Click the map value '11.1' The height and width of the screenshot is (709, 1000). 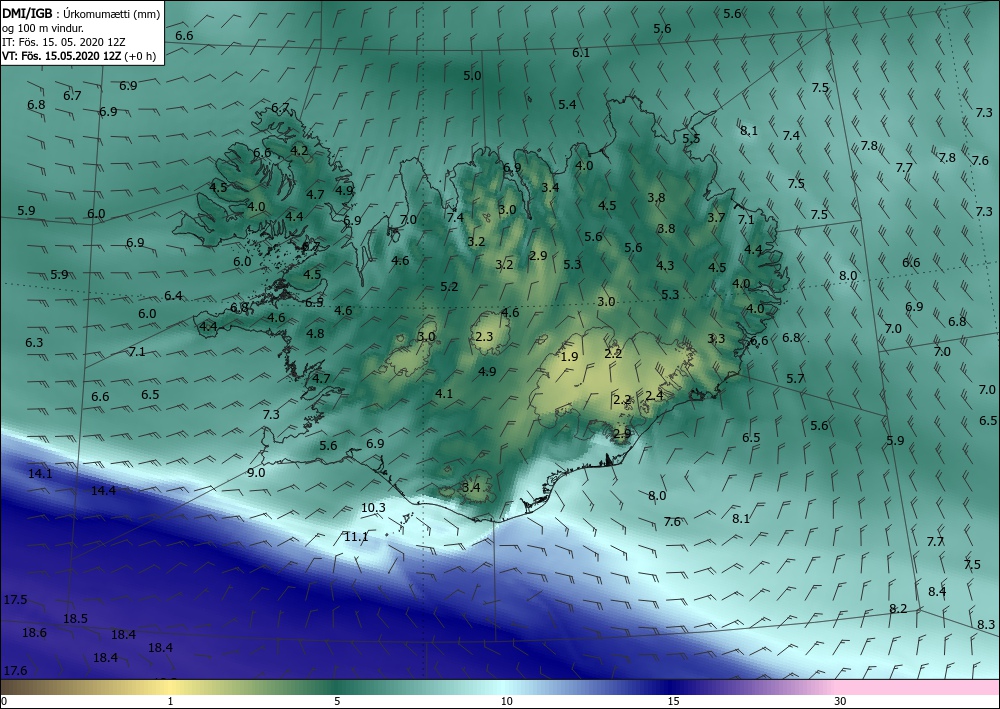point(356,536)
